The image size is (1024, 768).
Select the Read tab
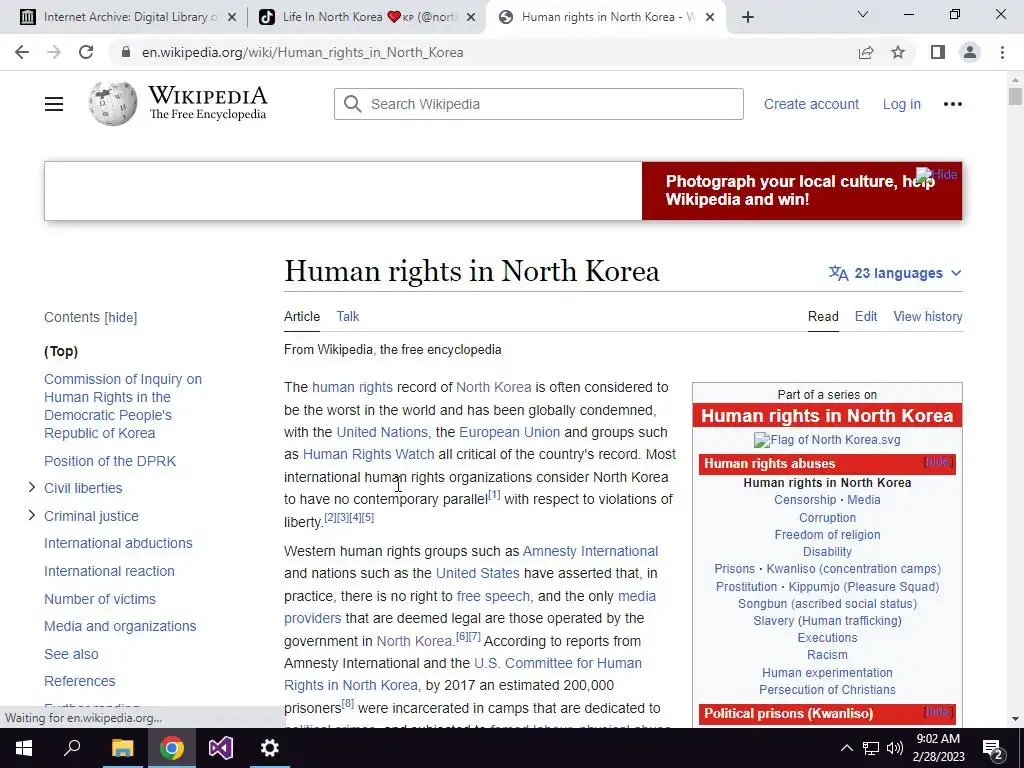[x=823, y=316]
